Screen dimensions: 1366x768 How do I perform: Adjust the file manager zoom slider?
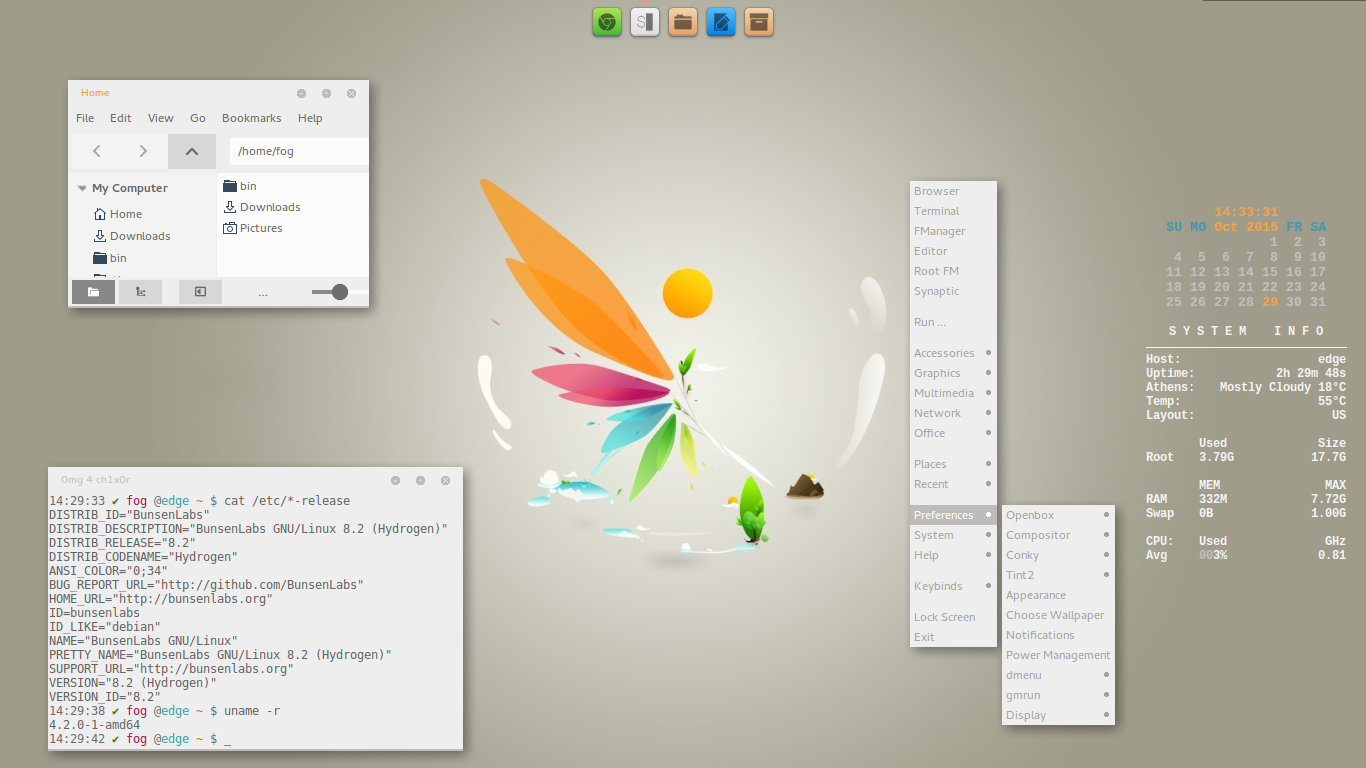pyautogui.click(x=340, y=292)
